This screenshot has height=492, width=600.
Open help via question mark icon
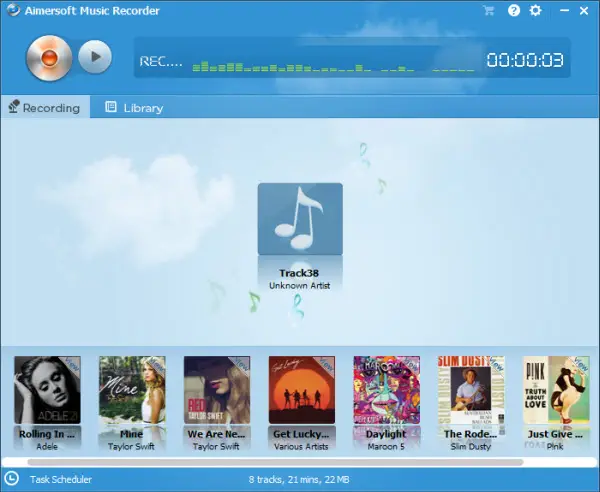tap(514, 10)
